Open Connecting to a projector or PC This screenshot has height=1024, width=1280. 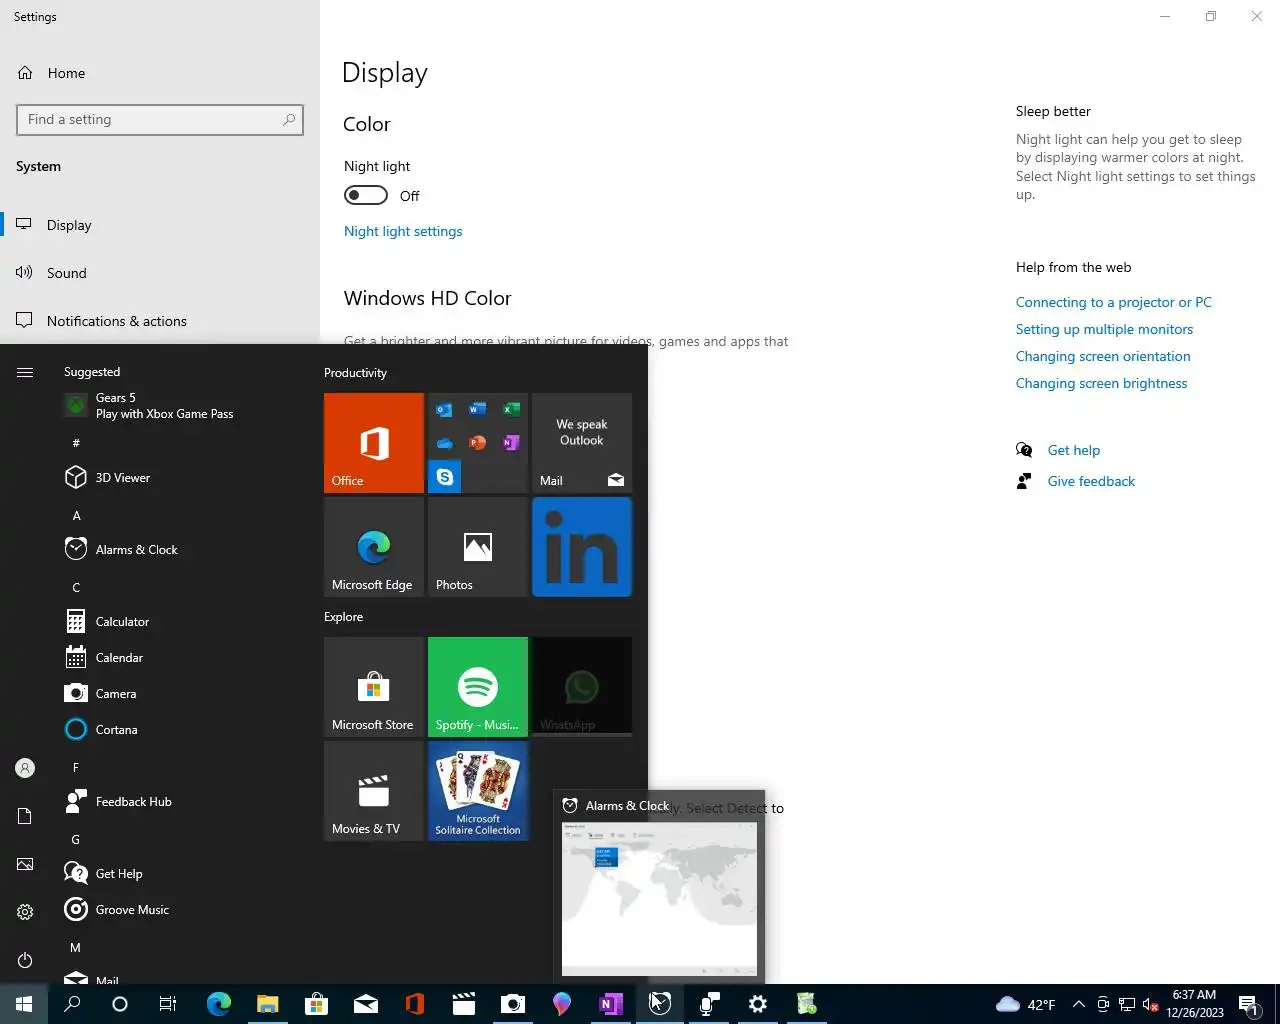[1113, 302]
